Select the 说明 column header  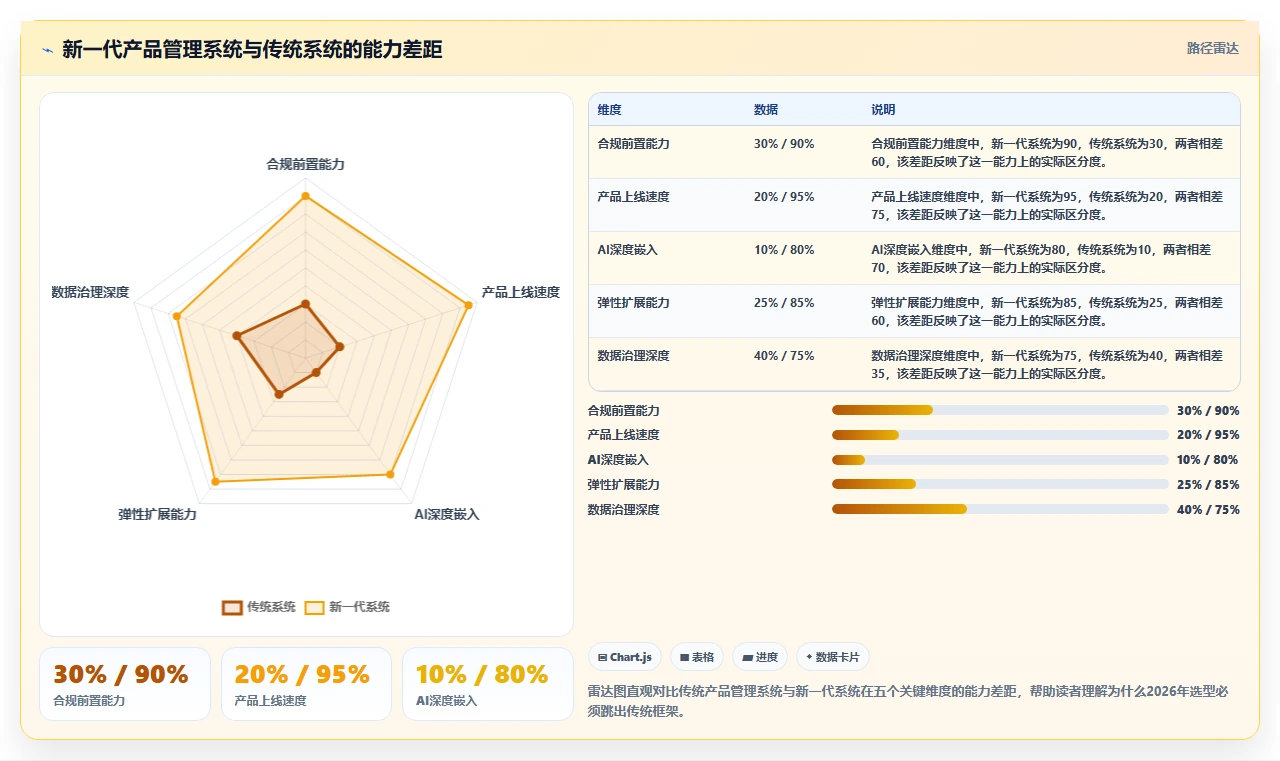tap(883, 110)
